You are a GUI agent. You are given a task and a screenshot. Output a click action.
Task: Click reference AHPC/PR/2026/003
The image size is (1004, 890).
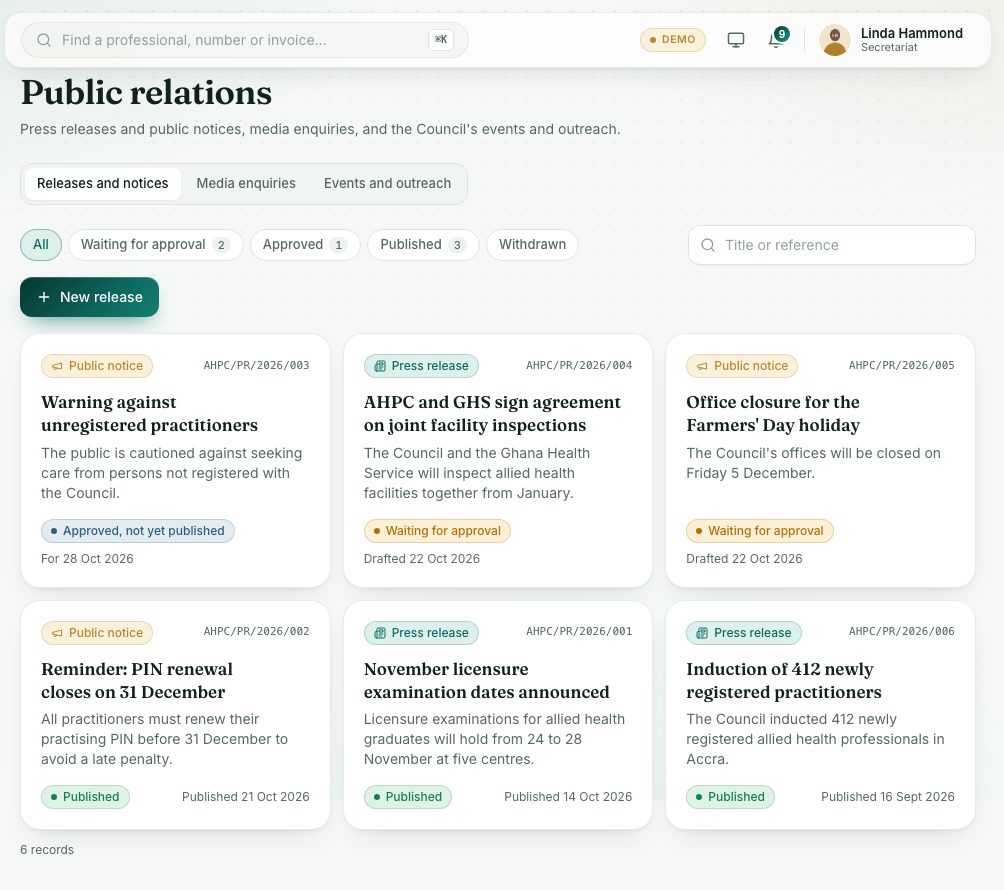click(x=256, y=366)
